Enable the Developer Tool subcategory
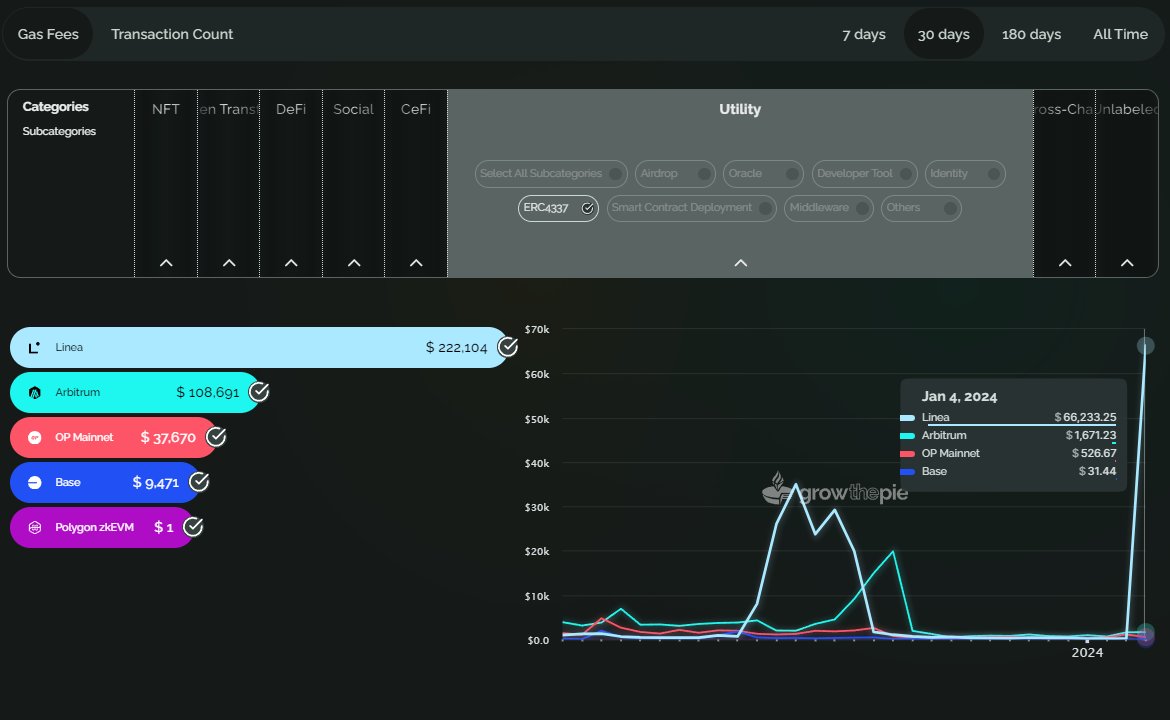The height and width of the screenshot is (720, 1170). pos(864,174)
